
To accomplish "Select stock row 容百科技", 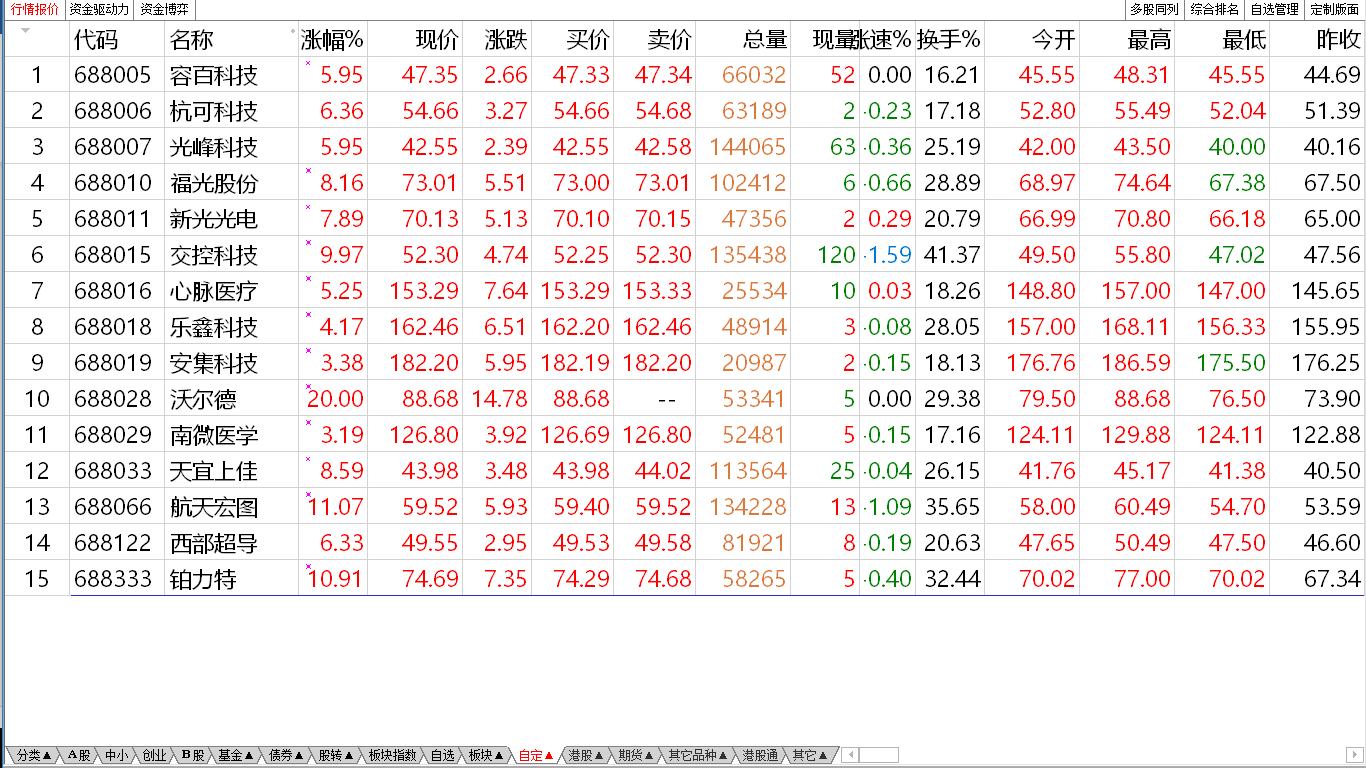I will click(683, 75).
